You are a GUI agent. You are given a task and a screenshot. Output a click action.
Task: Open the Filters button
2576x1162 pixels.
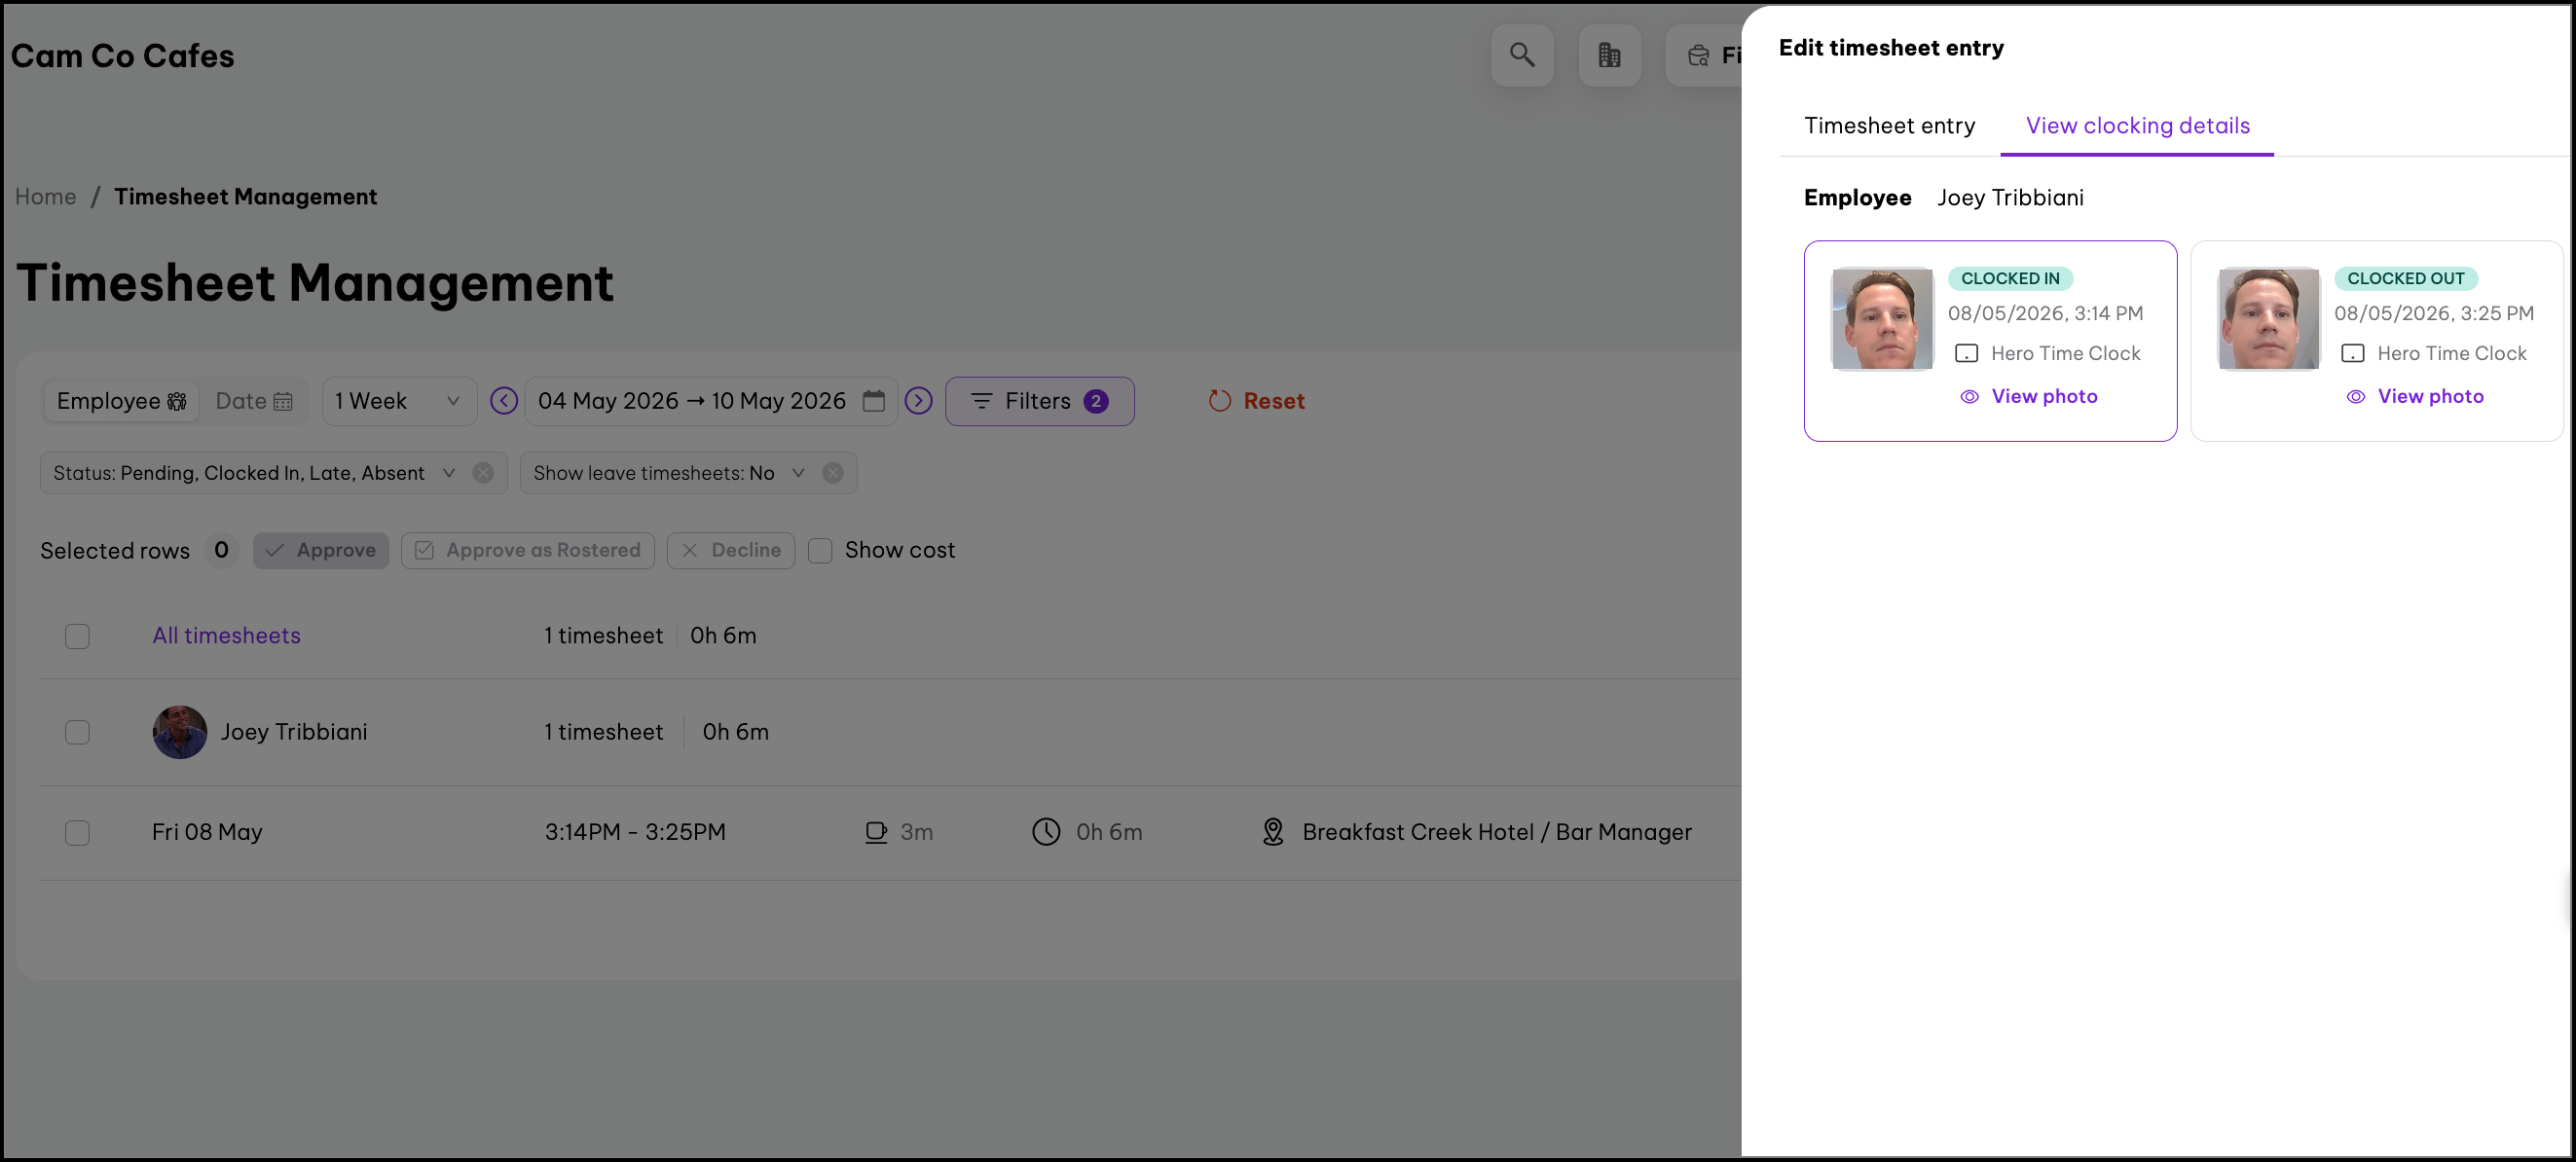(x=1039, y=401)
